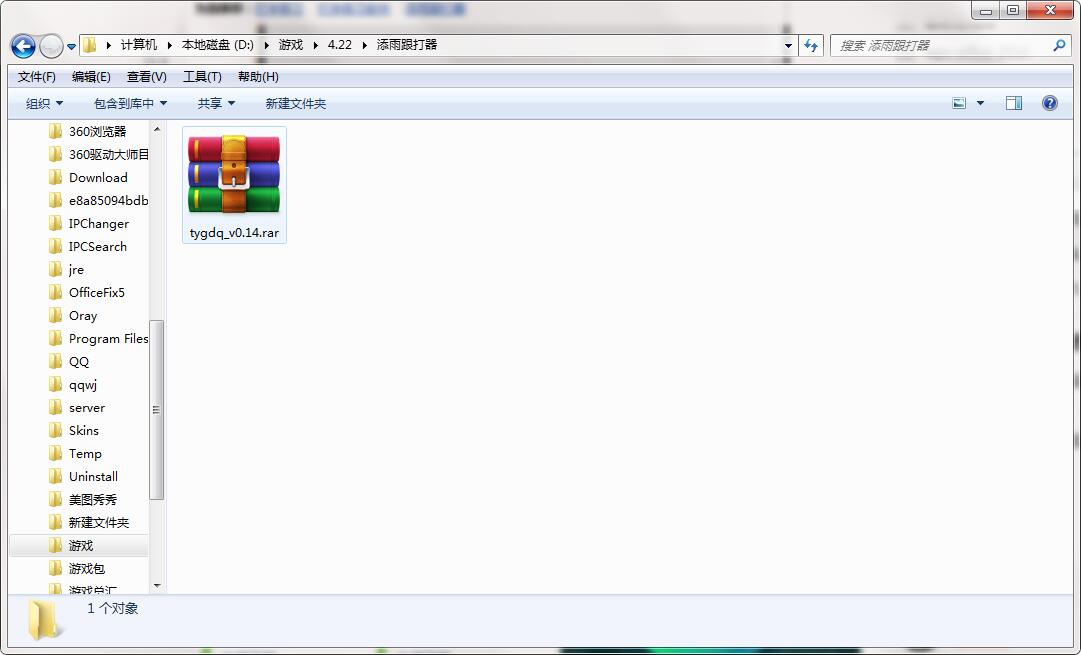Screen dimensions: 1081x655
Task: Select 计算机 in the address breadcrumb
Action: (139, 45)
